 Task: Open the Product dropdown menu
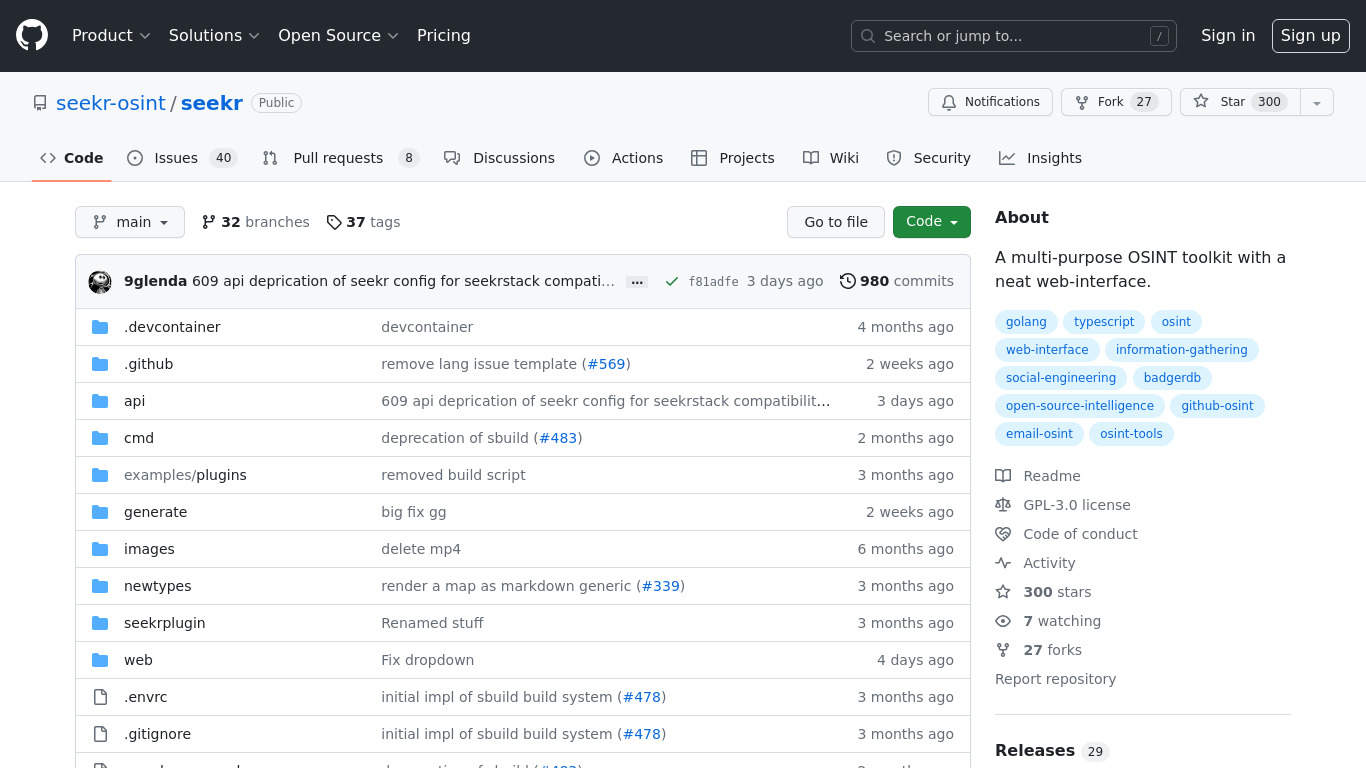coord(111,35)
